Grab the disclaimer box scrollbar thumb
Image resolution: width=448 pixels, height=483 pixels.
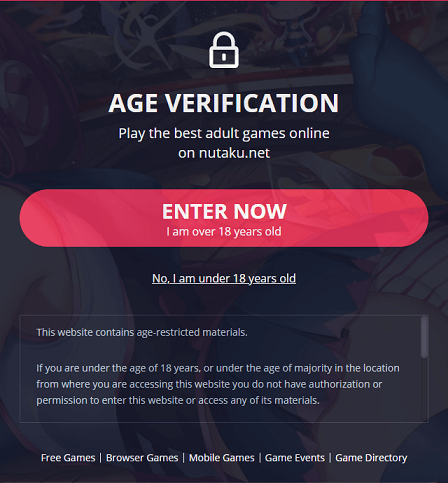pos(424,337)
